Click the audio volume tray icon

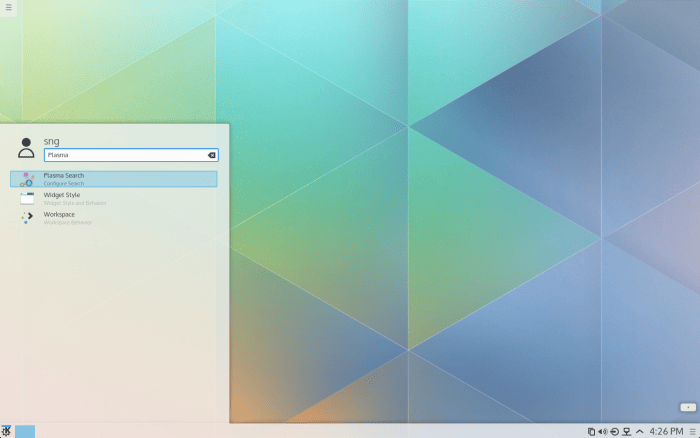click(602, 431)
